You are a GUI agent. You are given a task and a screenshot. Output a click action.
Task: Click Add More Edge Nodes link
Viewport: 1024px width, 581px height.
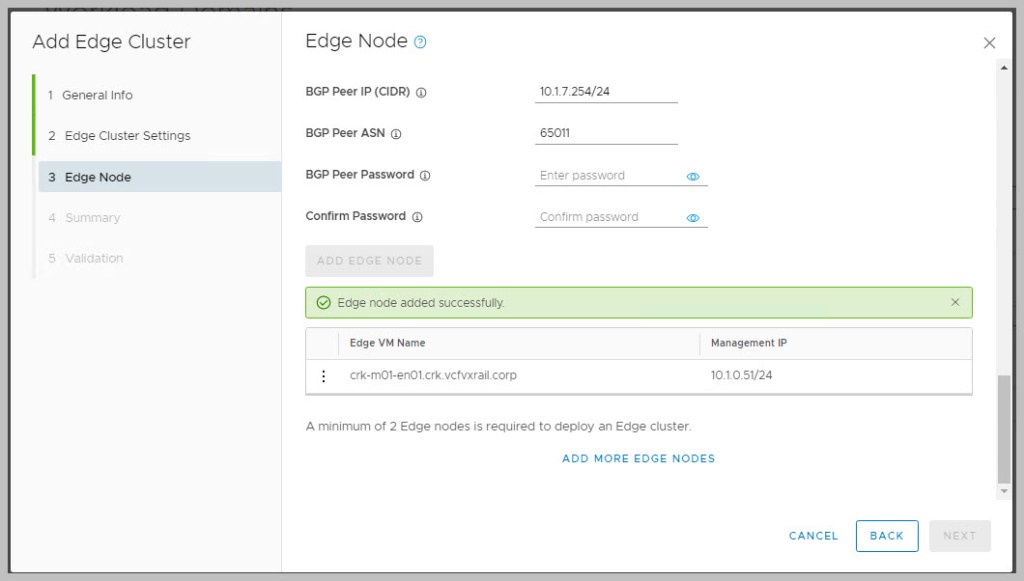638,459
